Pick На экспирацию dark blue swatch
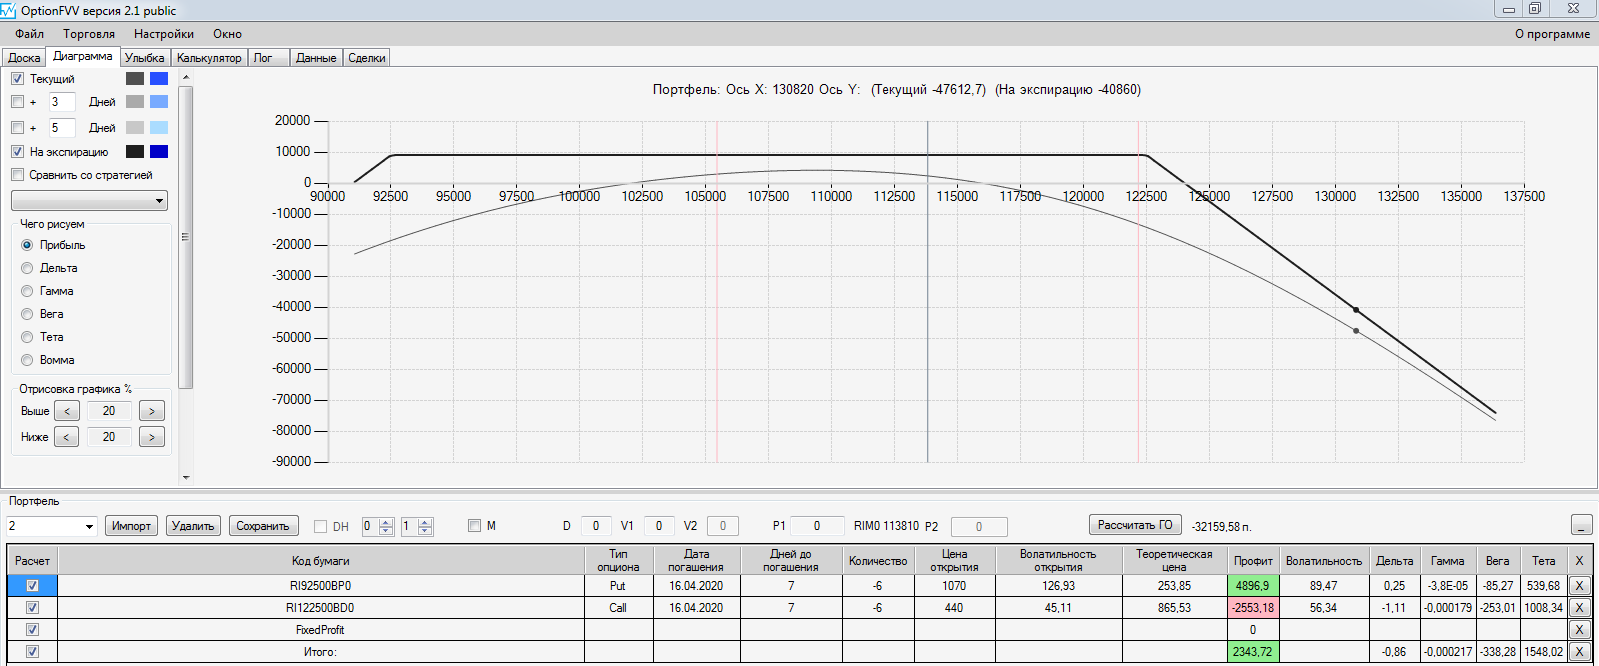The image size is (1599, 666). pyautogui.click(x=159, y=152)
